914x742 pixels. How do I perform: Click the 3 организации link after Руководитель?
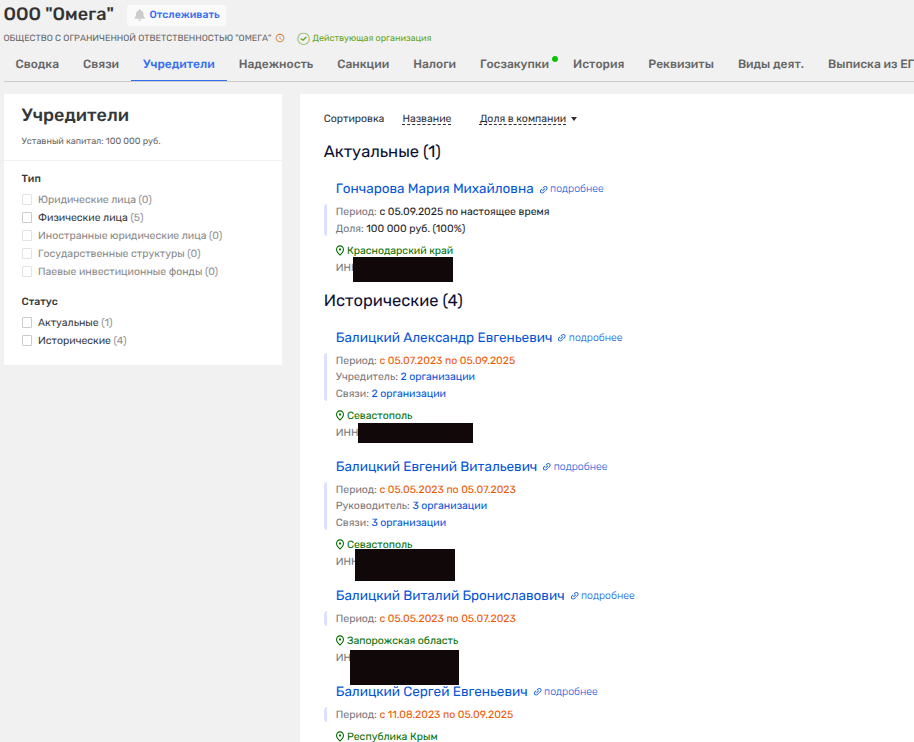pos(449,506)
